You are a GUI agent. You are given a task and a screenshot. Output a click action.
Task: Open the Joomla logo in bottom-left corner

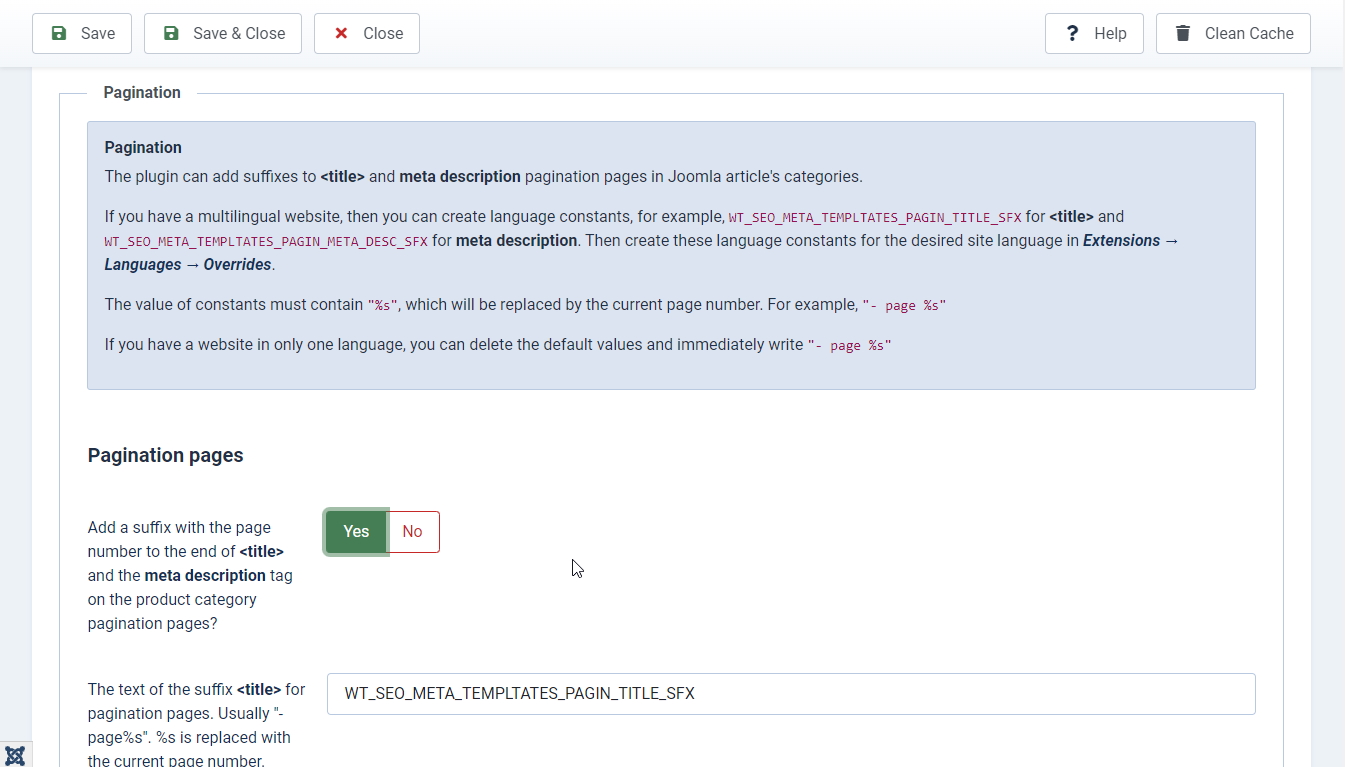coord(15,755)
